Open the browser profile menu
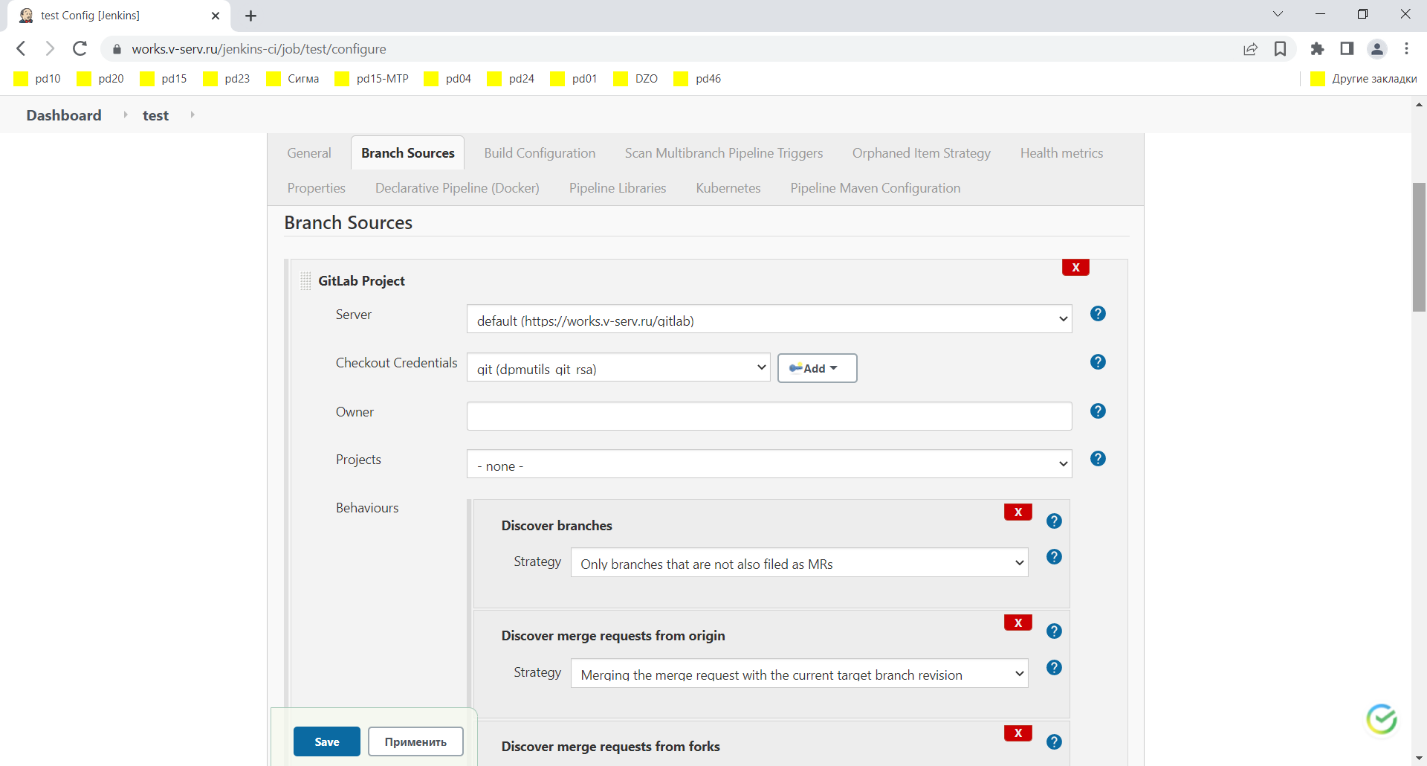 [1377, 48]
